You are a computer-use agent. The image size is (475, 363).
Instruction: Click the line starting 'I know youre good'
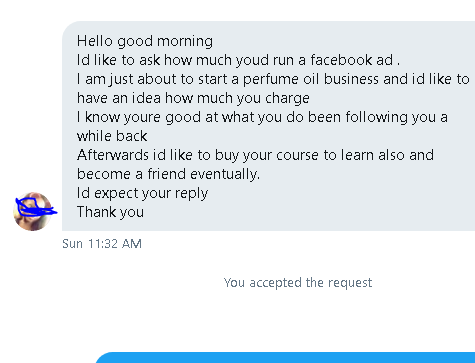[x=262, y=117]
